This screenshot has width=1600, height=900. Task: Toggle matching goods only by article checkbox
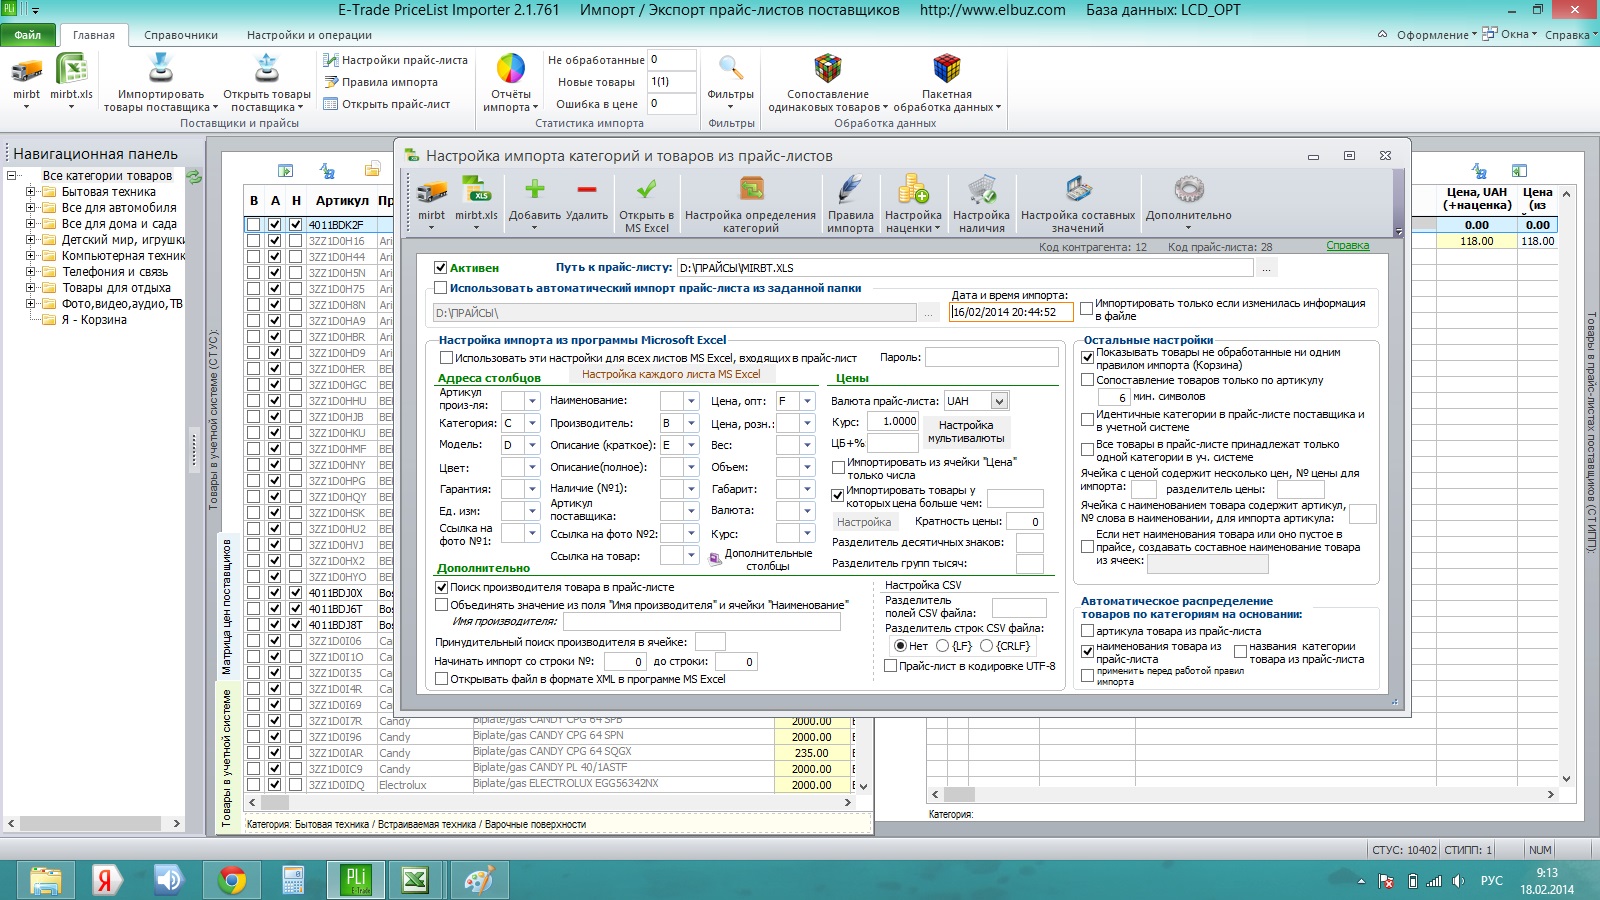[1087, 380]
